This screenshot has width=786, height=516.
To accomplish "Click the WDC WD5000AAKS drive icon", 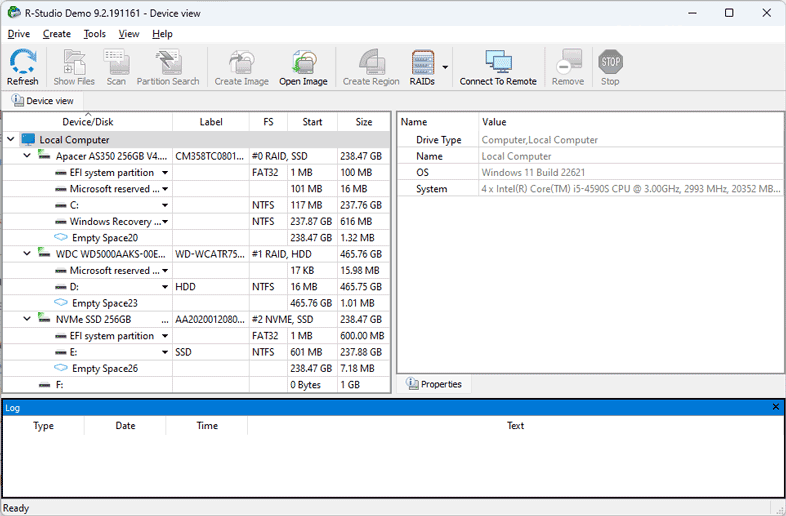I will (44, 254).
